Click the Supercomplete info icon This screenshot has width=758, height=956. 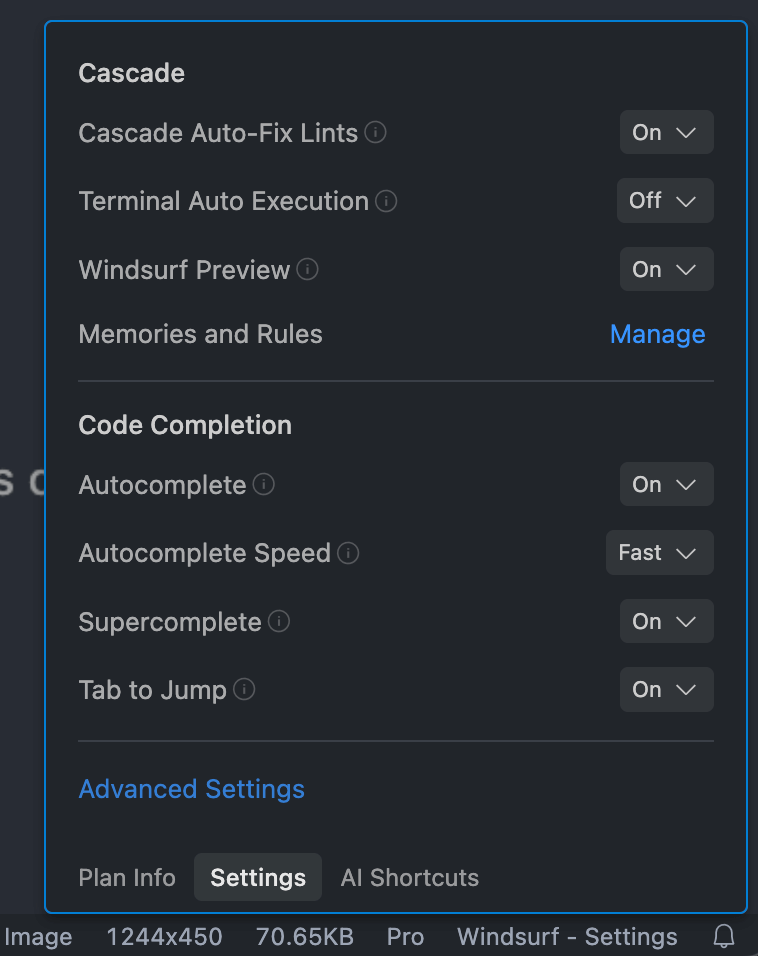(280, 621)
